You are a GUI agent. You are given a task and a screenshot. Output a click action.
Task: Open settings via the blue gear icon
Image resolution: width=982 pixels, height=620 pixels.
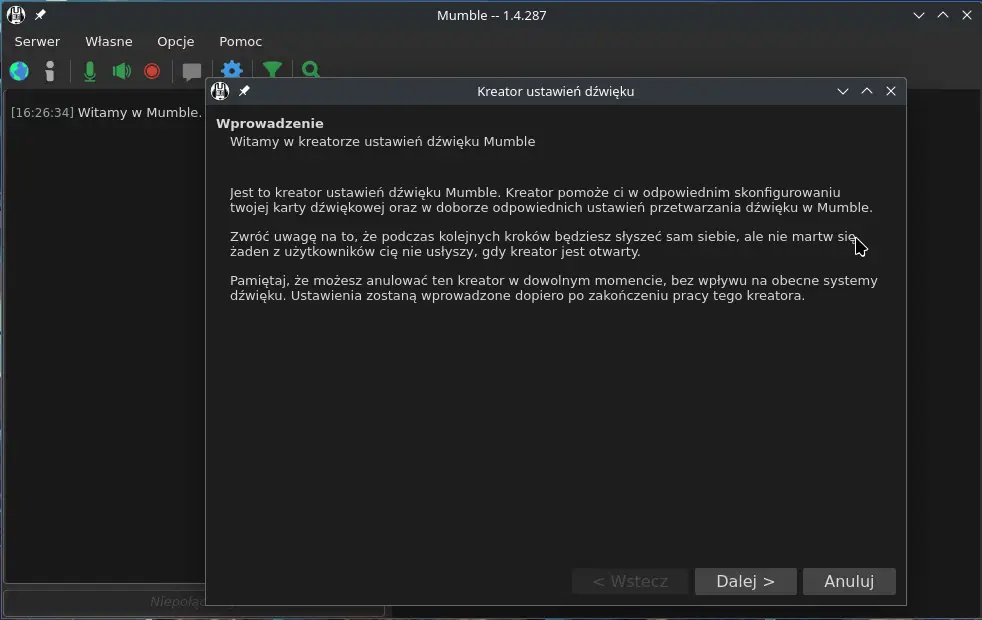click(x=232, y=69)
